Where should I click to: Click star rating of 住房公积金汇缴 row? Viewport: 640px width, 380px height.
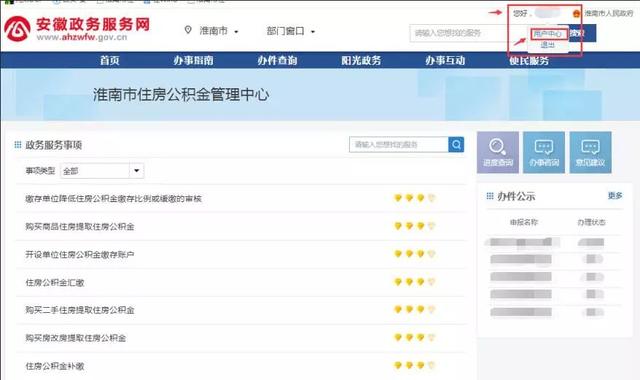click(x=414, y=282)
